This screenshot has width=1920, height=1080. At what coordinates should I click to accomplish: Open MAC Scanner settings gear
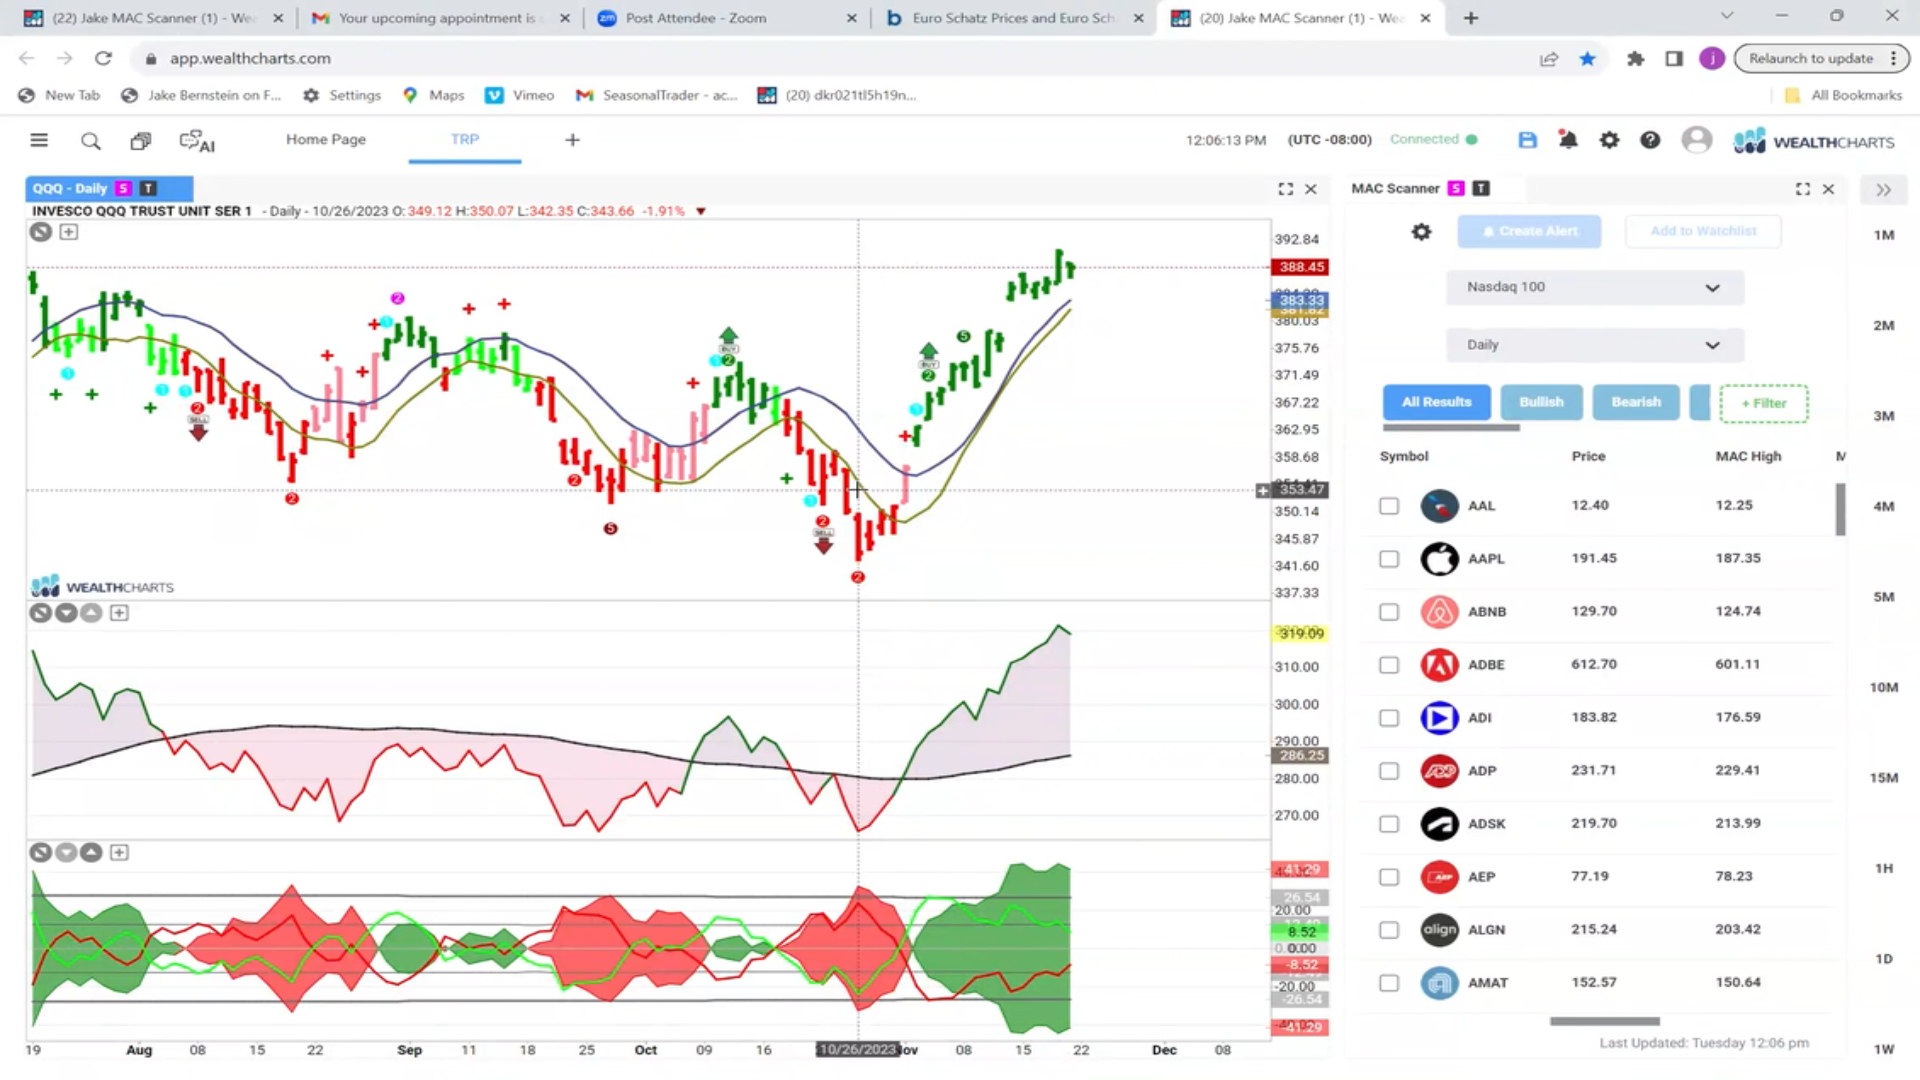click(x=1421, y=232)
